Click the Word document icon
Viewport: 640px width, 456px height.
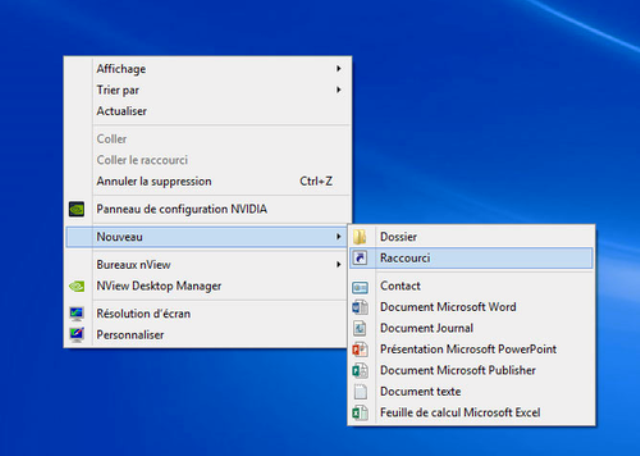(360, 307)
